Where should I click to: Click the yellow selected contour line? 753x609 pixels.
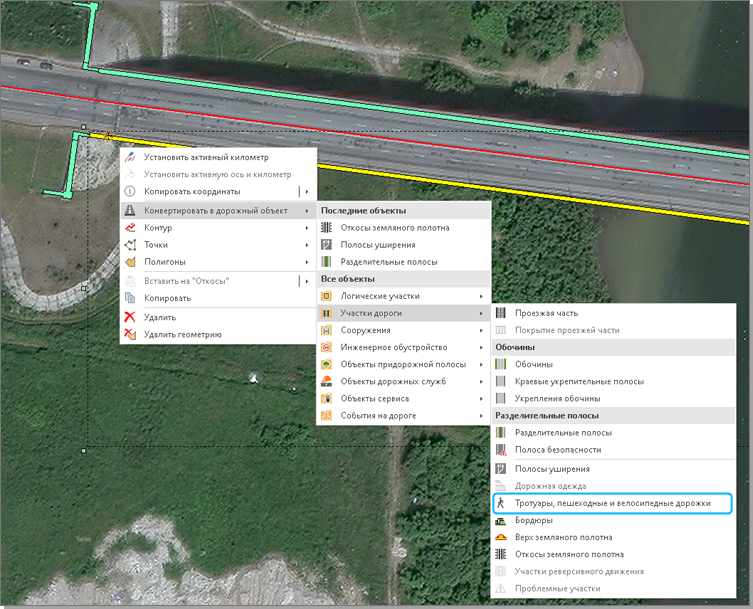point(533,193)
